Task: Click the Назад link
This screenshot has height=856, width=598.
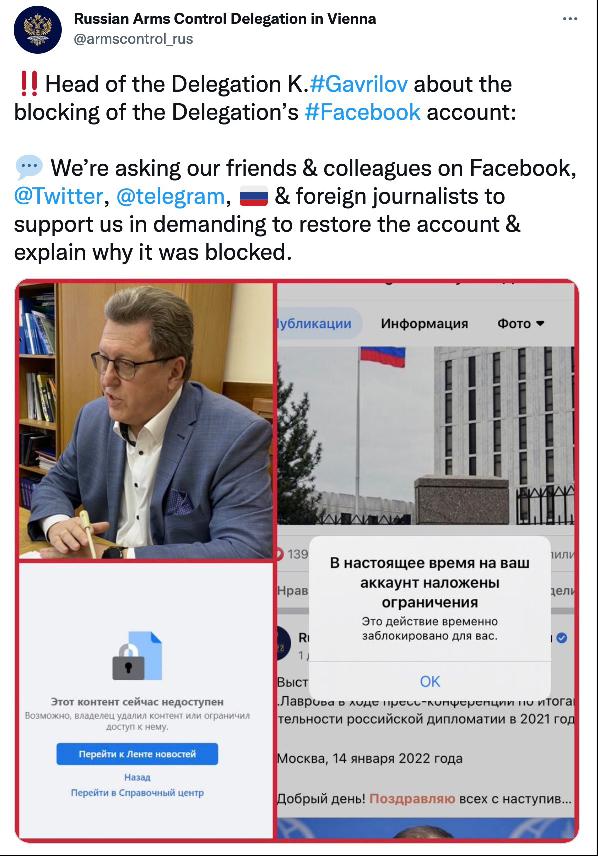Action: (137, 777)
